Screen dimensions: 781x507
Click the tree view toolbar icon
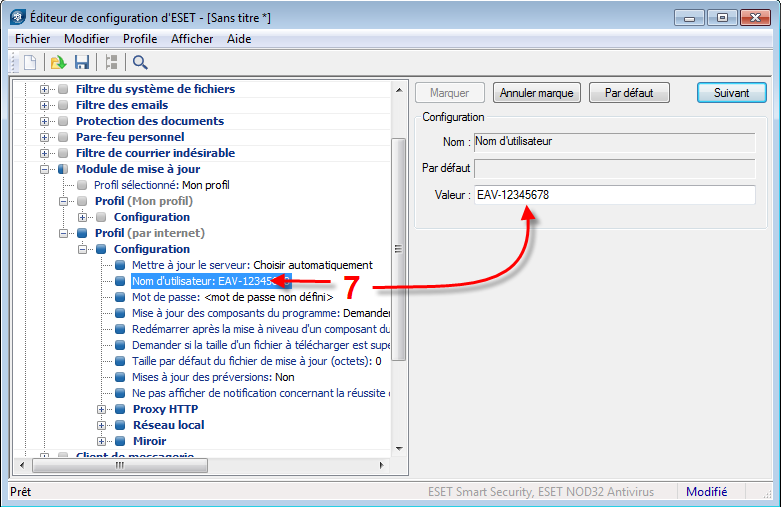(111, 62)
